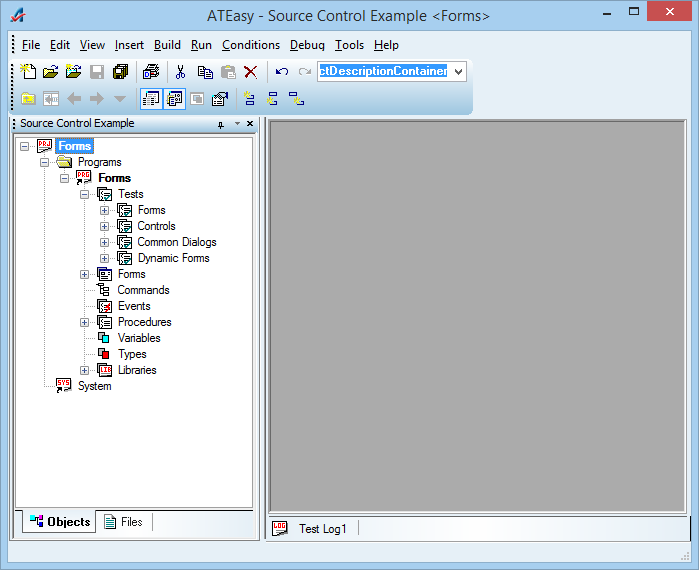Viewport: 699px width, 570px height.
Task: Open the Debug menu
Action: 307,45
